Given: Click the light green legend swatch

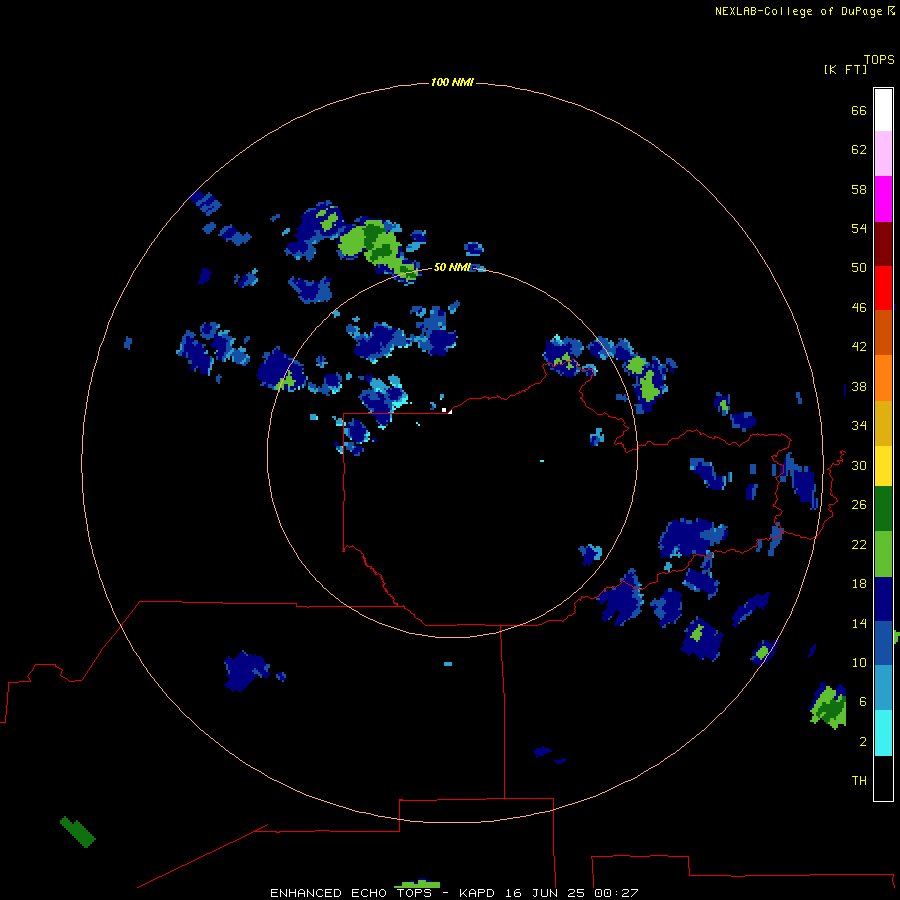Looking at the screenshot, I should 883,554.
